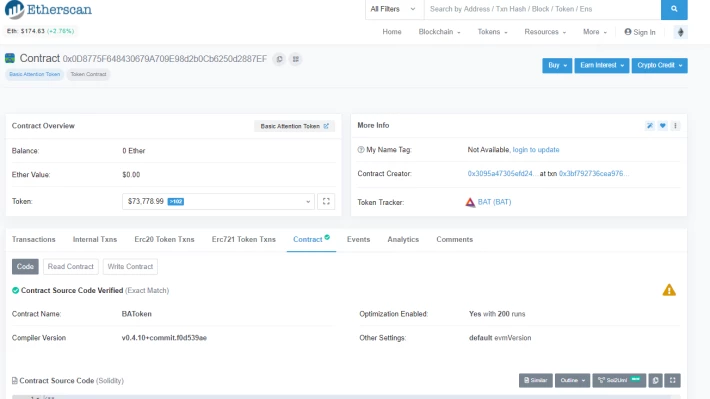
Task: Toggle fullscreen for the source code viewer
Action: (672, 380)
